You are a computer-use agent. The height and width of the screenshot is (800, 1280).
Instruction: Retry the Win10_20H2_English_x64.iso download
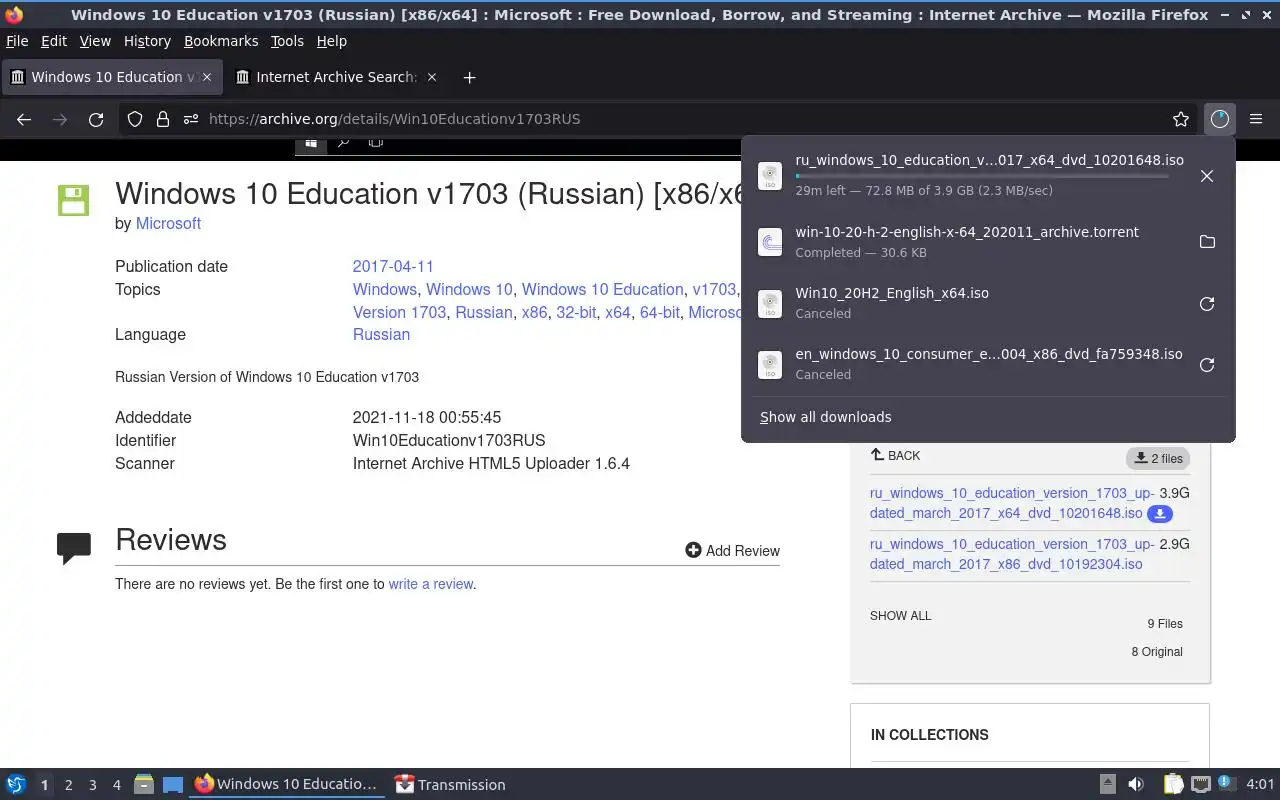pos(1207,304)
